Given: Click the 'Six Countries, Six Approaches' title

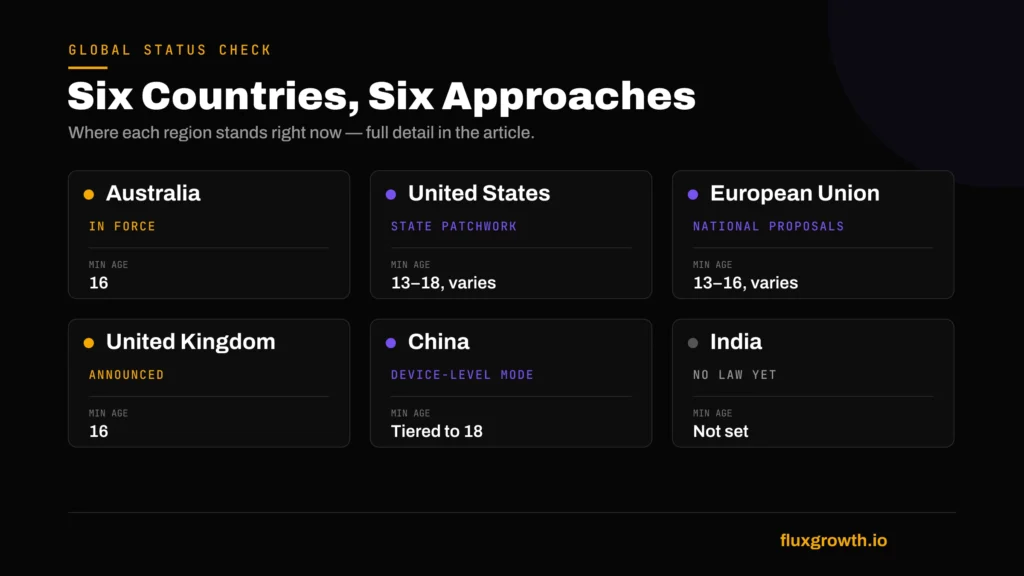Looking at the screenshot, I should tap(381, 96).
